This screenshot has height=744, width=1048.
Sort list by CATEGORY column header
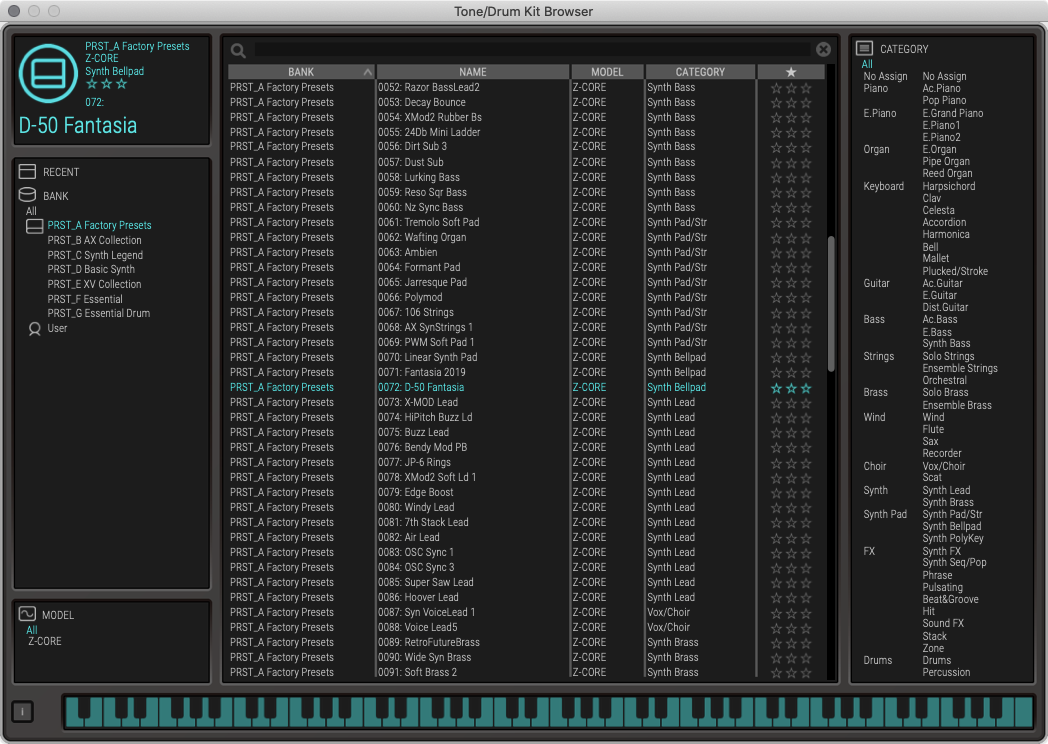(x=700, y=72)
